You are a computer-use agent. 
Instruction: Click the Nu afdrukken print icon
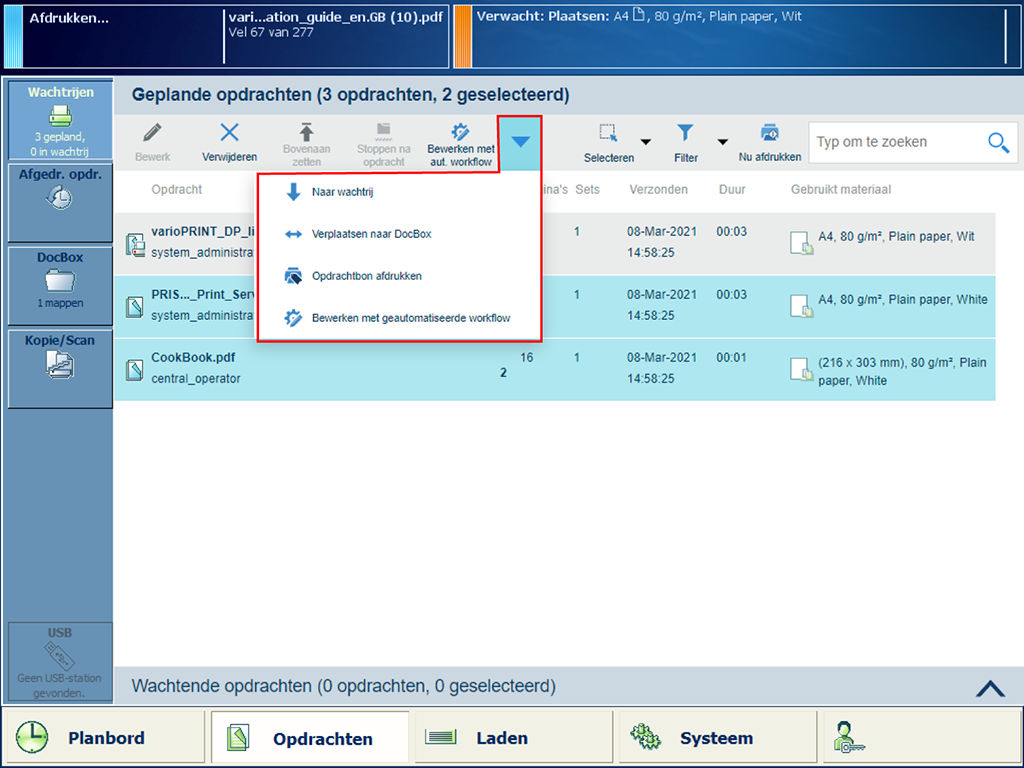769,134
